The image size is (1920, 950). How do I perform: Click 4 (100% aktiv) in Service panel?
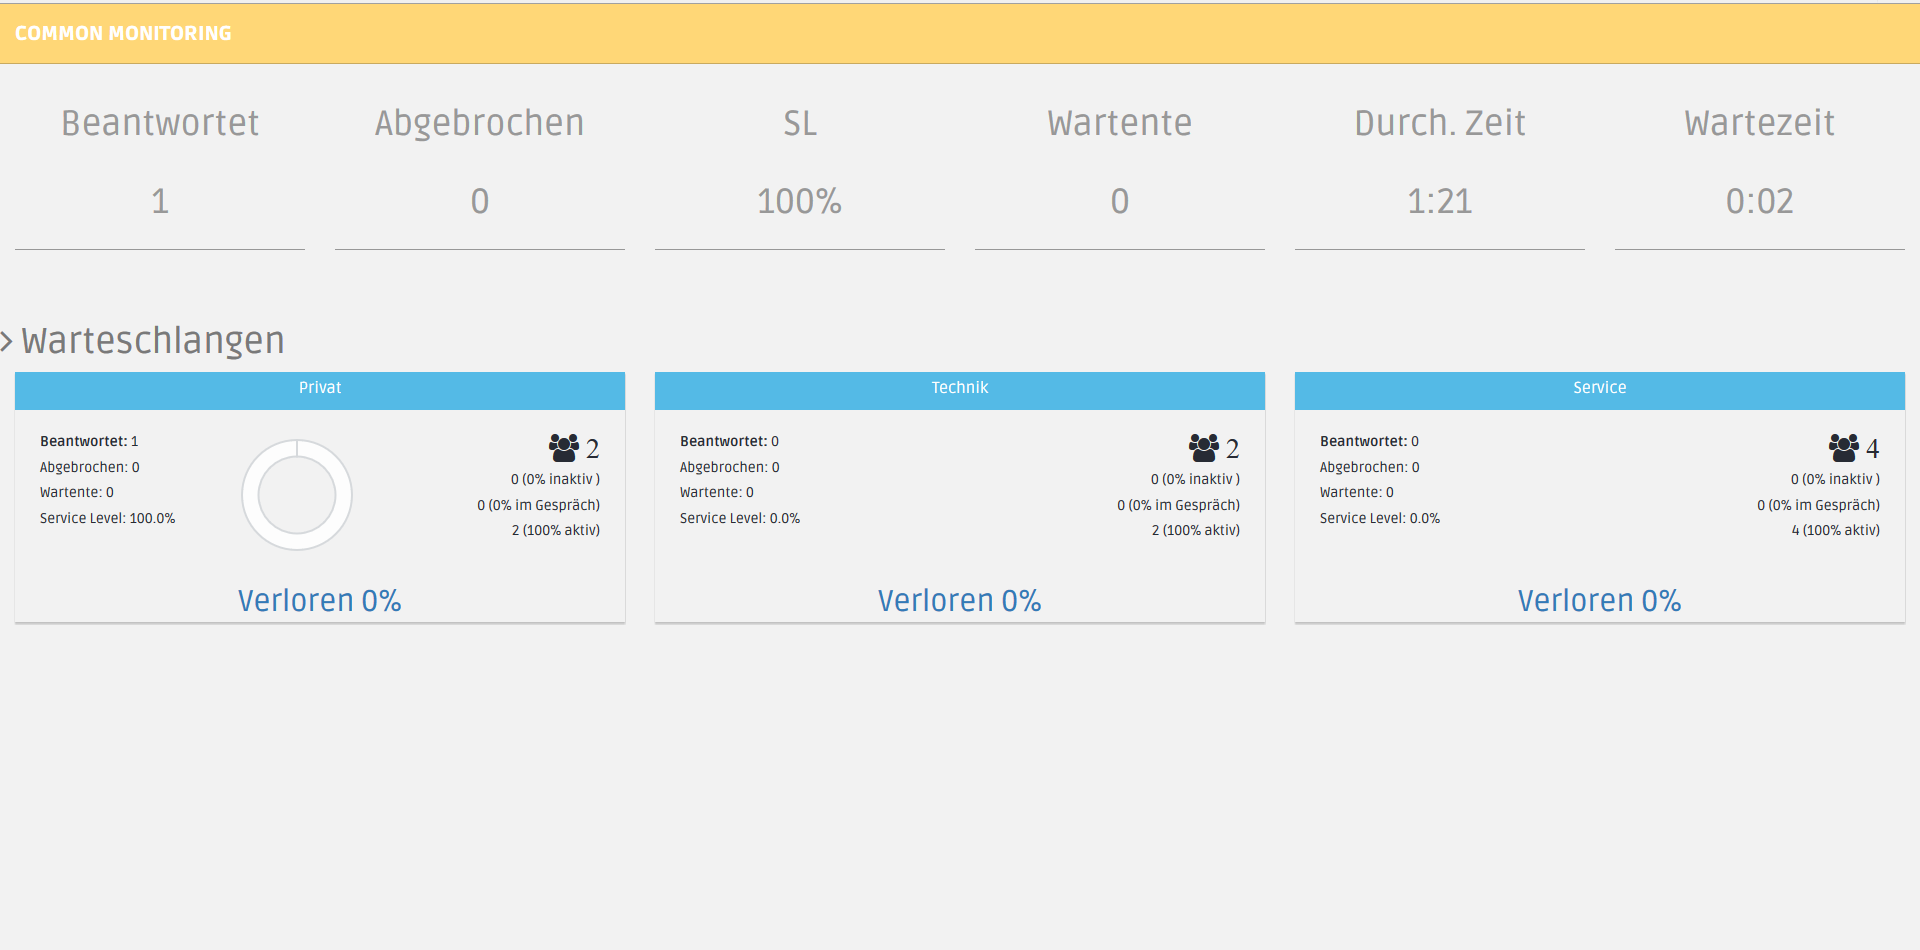click(1835, 530)
